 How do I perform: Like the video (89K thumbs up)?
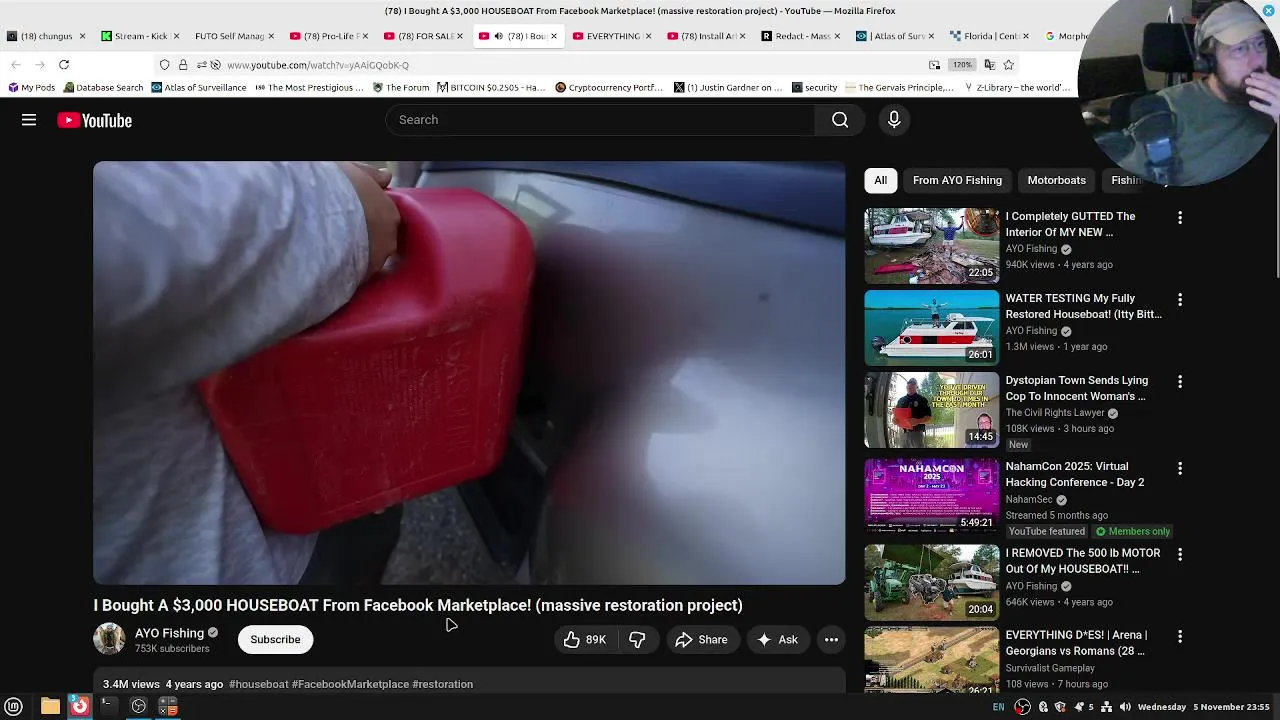coord(585,640)
